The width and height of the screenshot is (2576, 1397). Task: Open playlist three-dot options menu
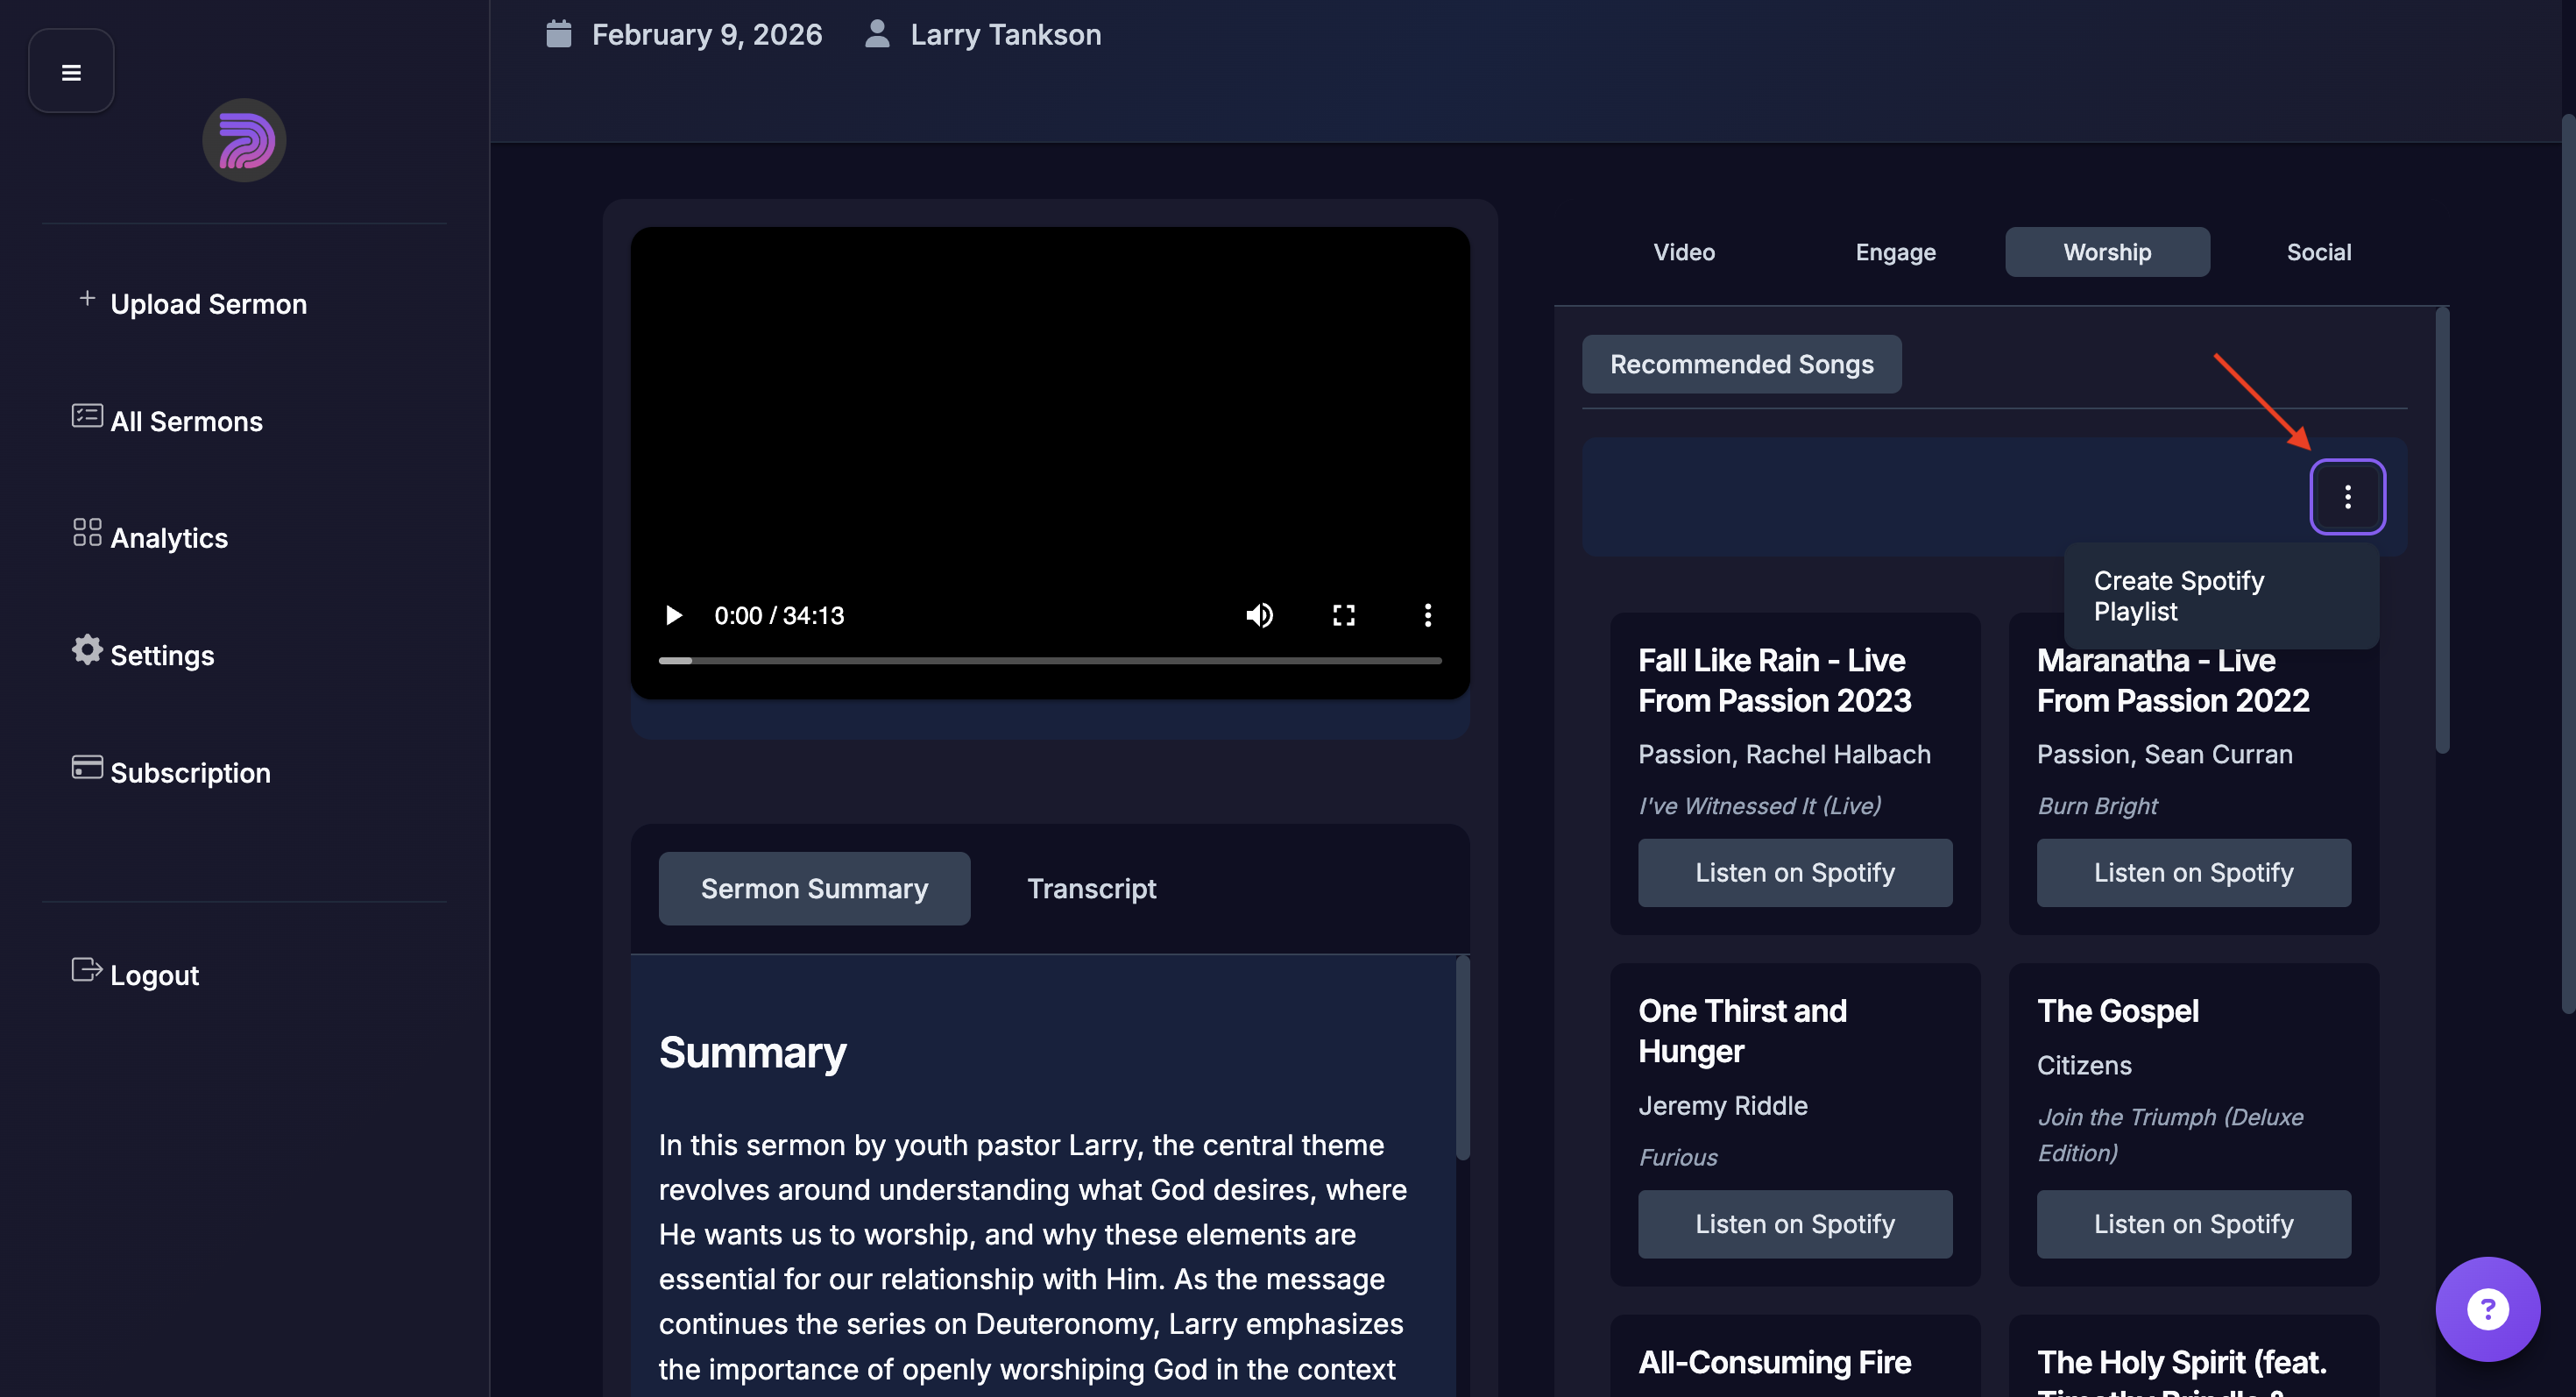tap(2347, 497)
